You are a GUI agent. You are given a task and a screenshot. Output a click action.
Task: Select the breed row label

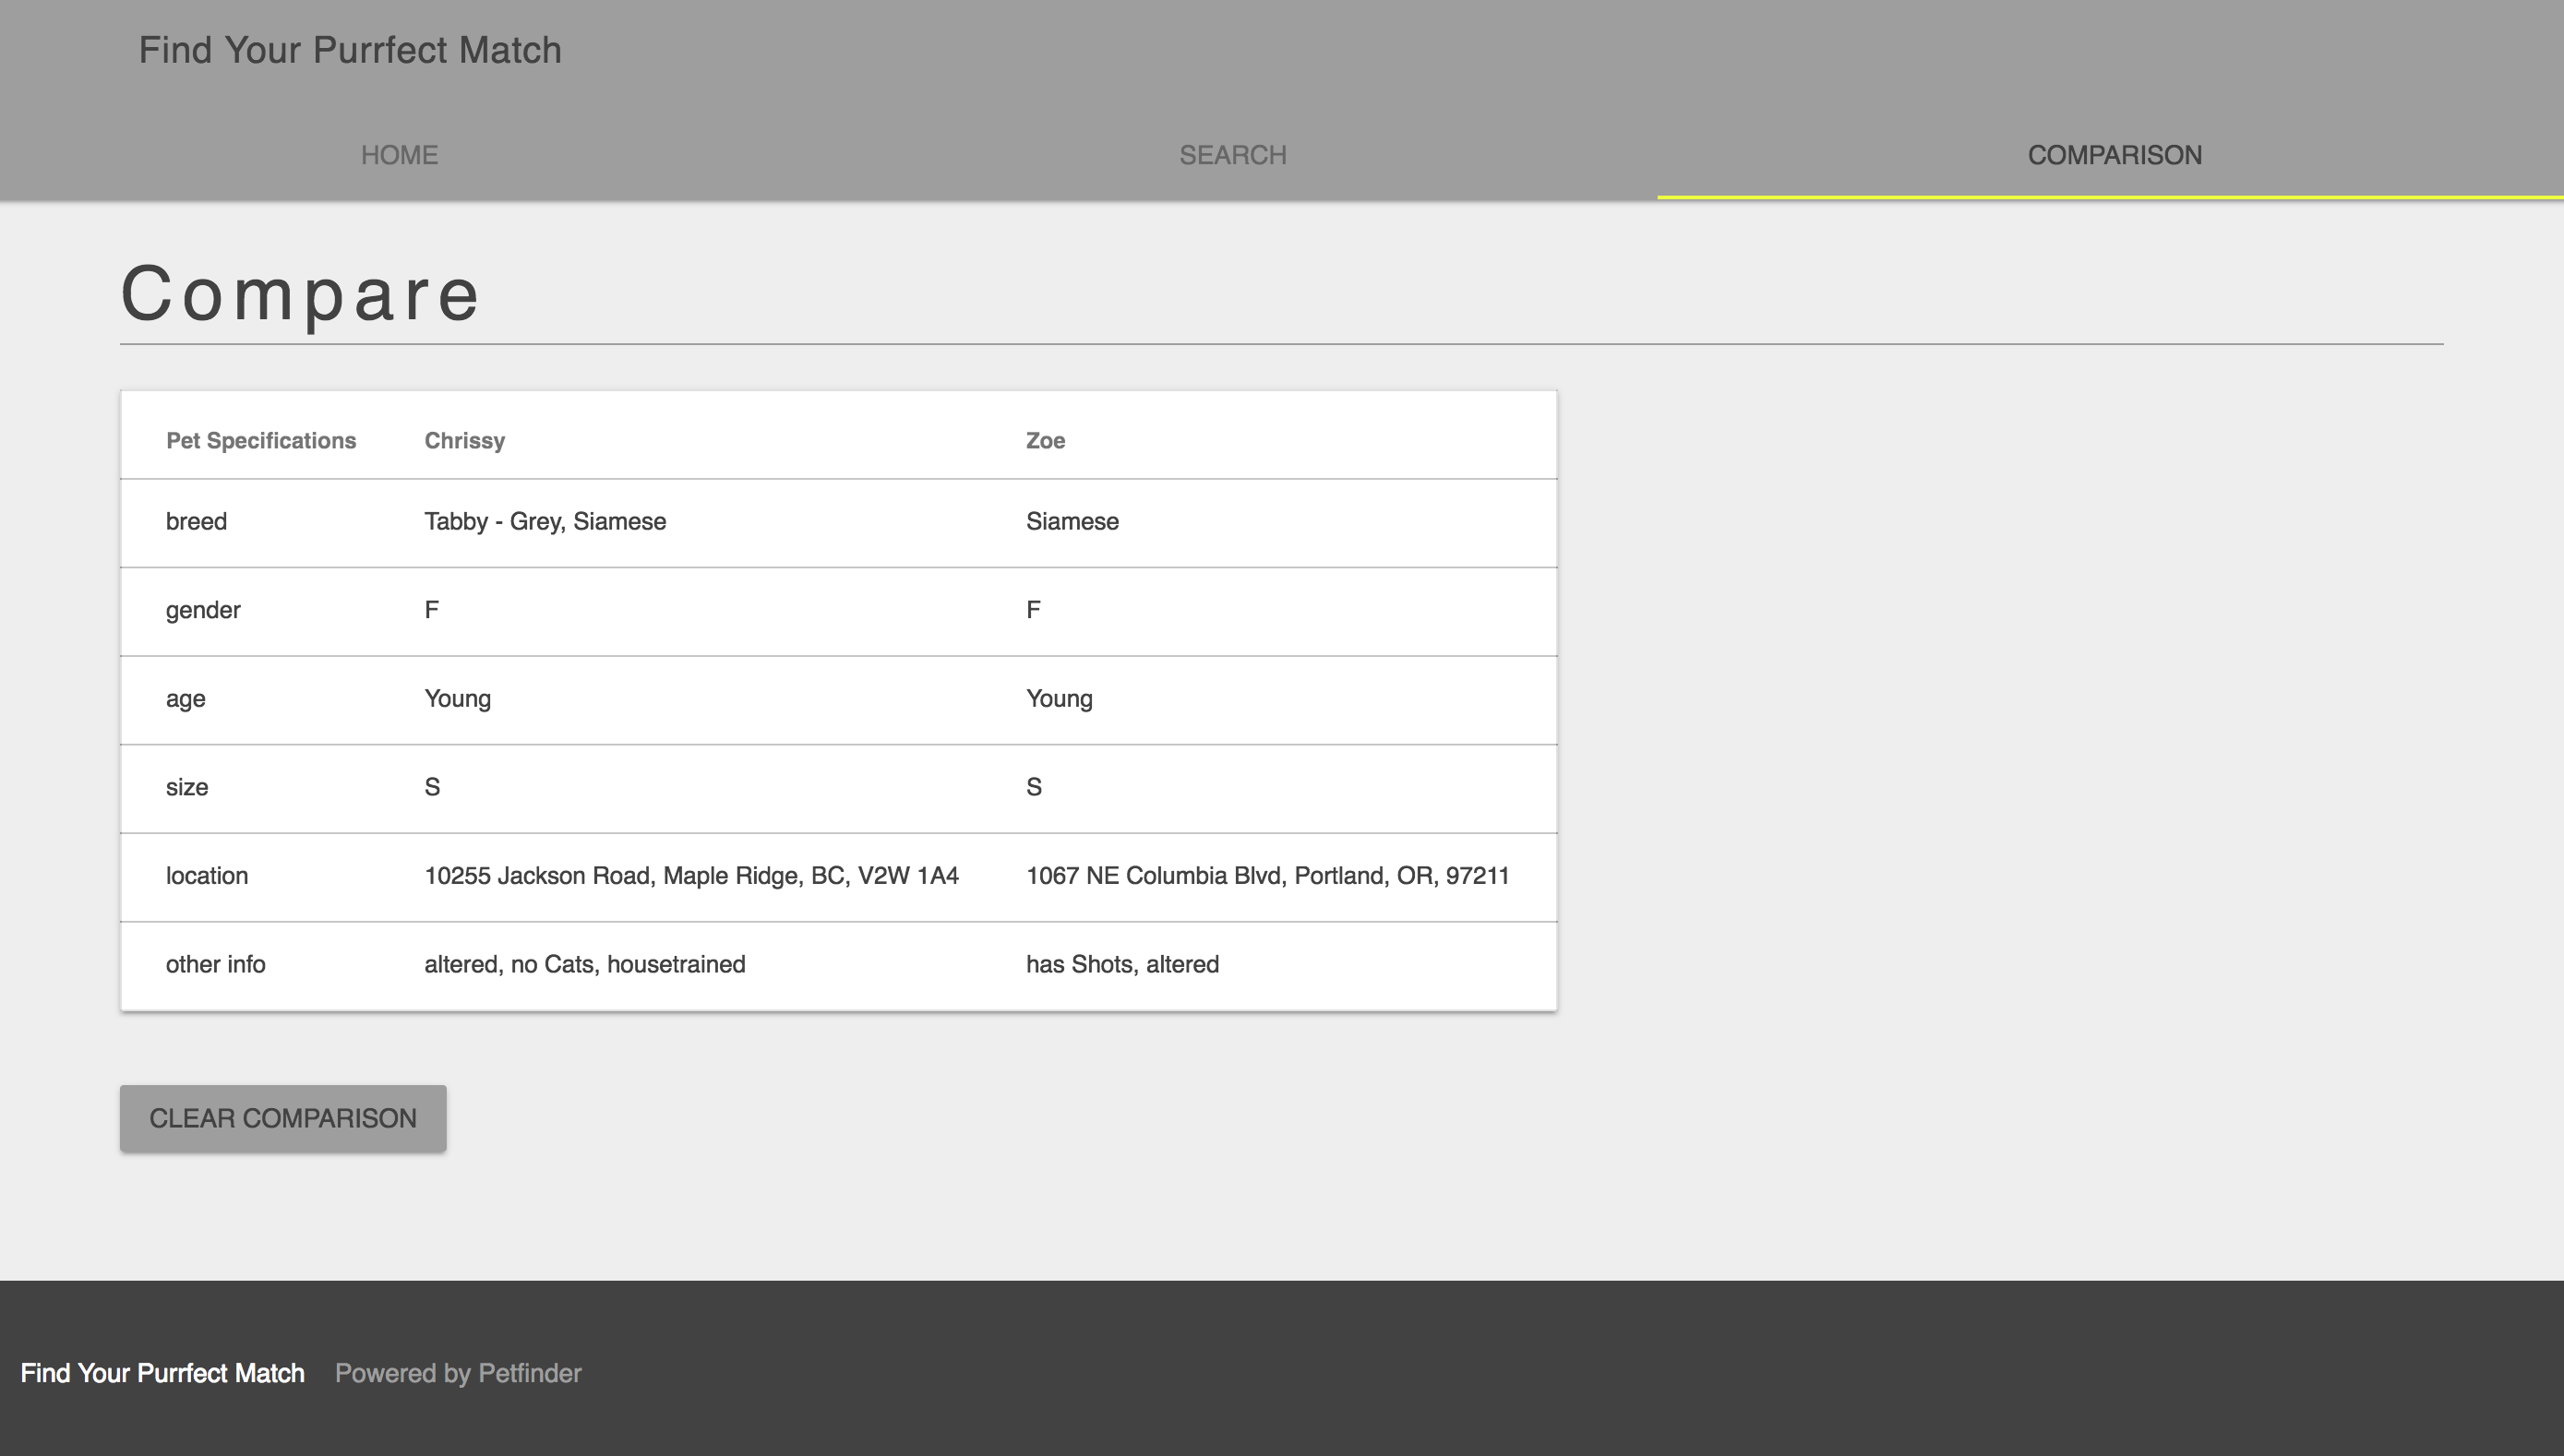point(196,522)
